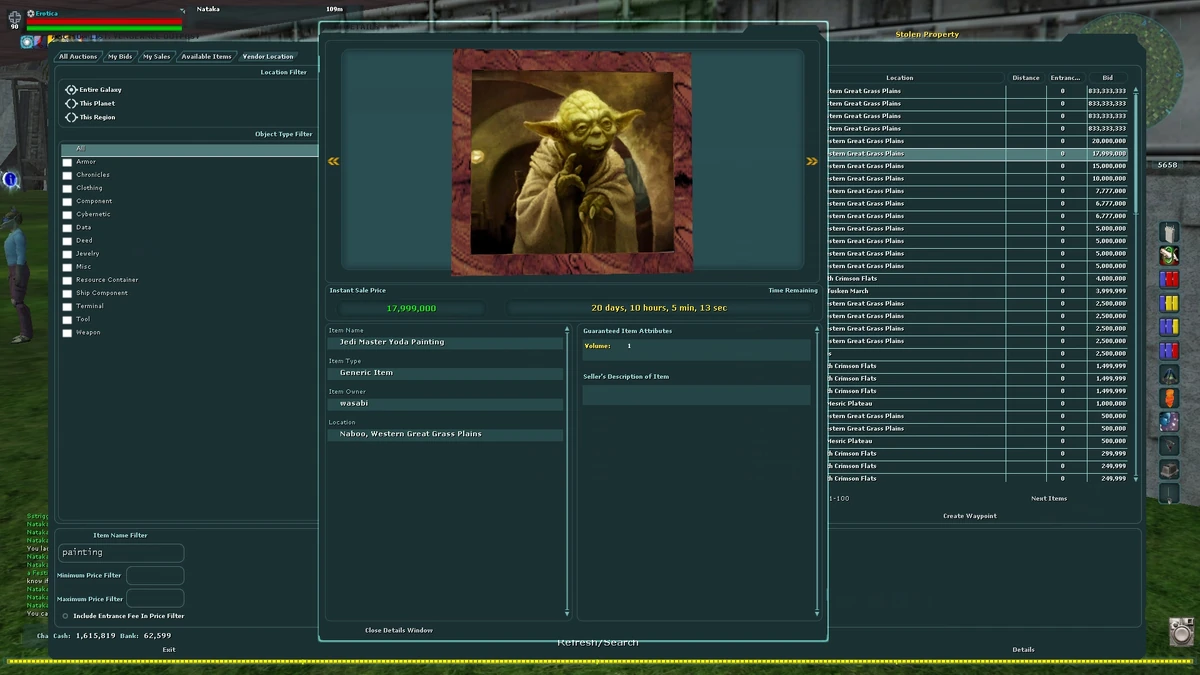Image resolution: width=1200 pixels, height=675 pixels.
Task: Click the right arrow beside the Yoda painting
Action: [812, 160]
